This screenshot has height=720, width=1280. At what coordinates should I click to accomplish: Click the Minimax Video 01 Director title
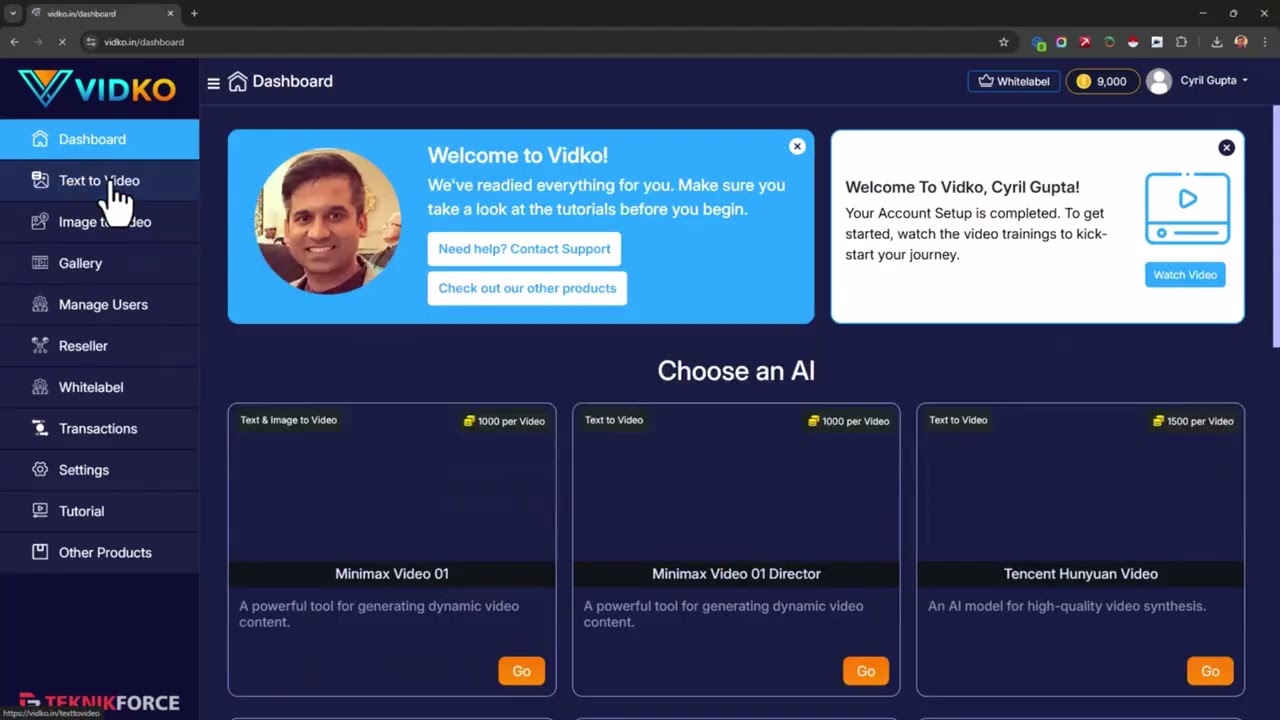[736, 574]
